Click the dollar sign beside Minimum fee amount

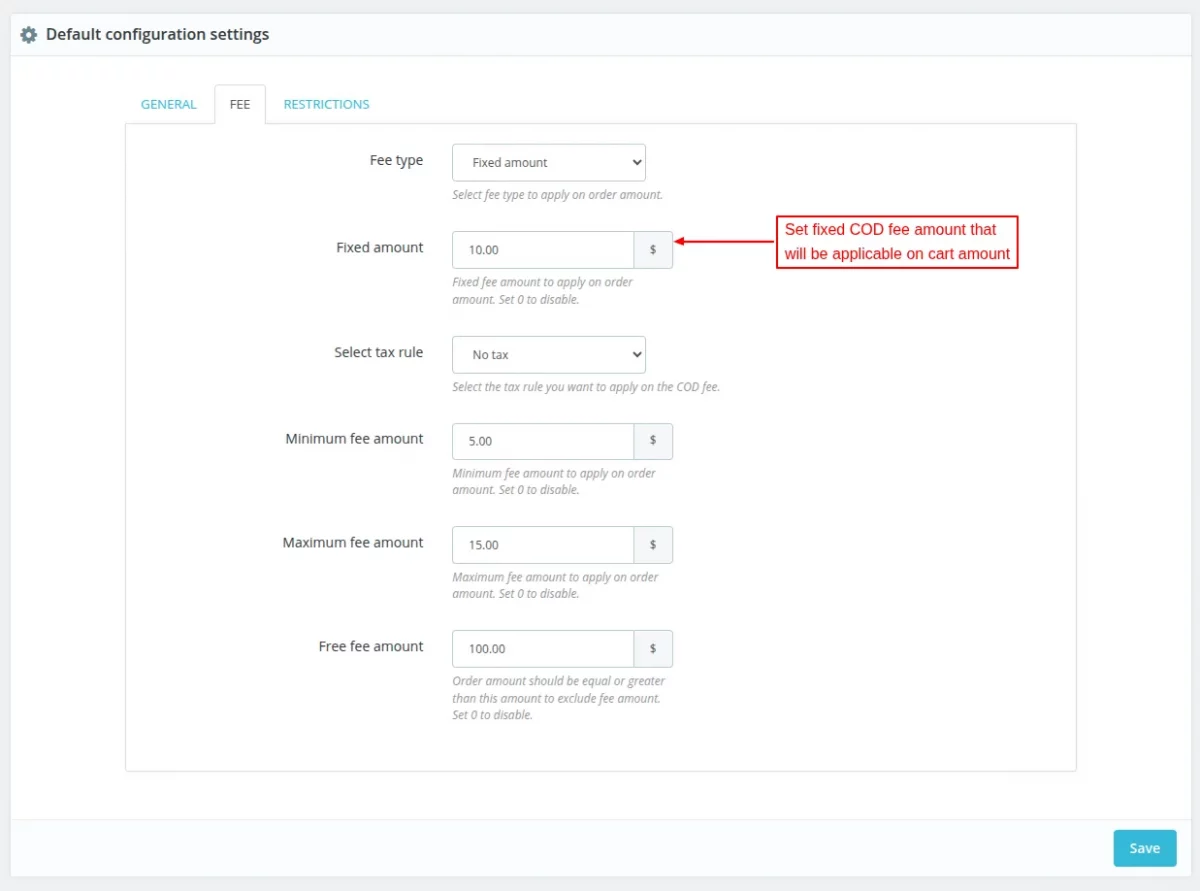(653, 441)
